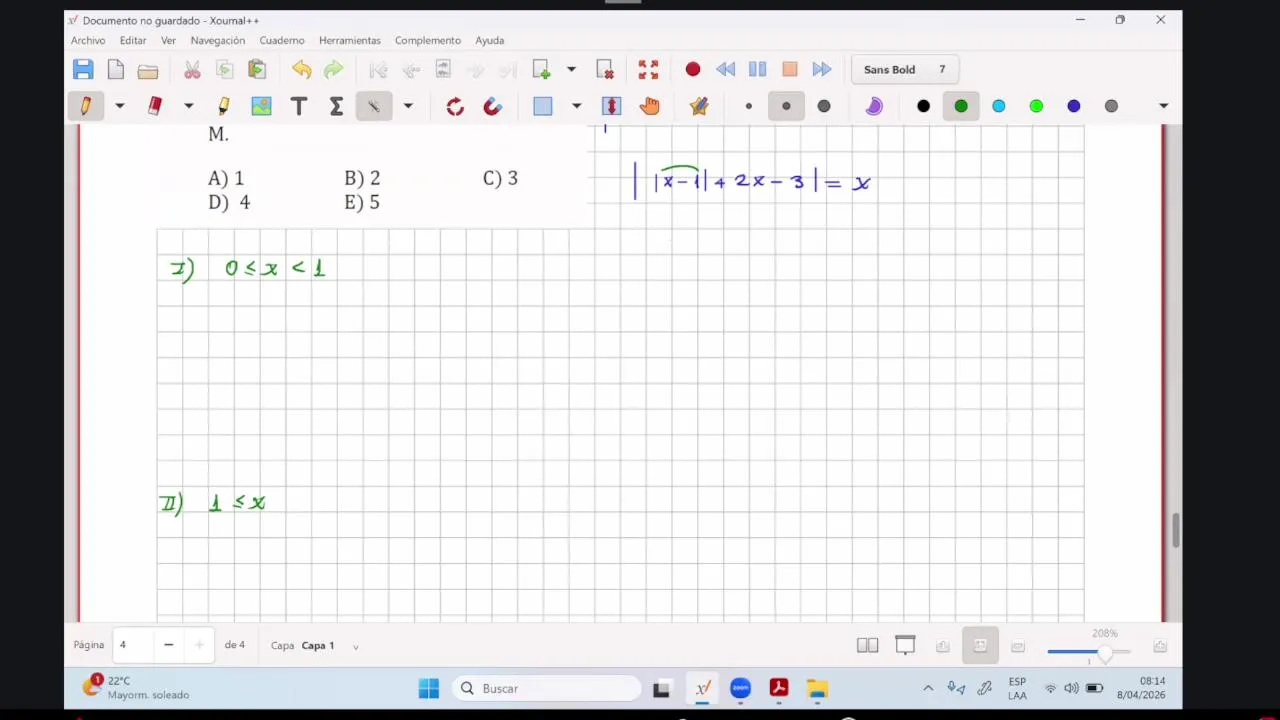Click the vertical scrollbar thumb
This screenshot has width=1280, height=720.
click(1176, 530)
